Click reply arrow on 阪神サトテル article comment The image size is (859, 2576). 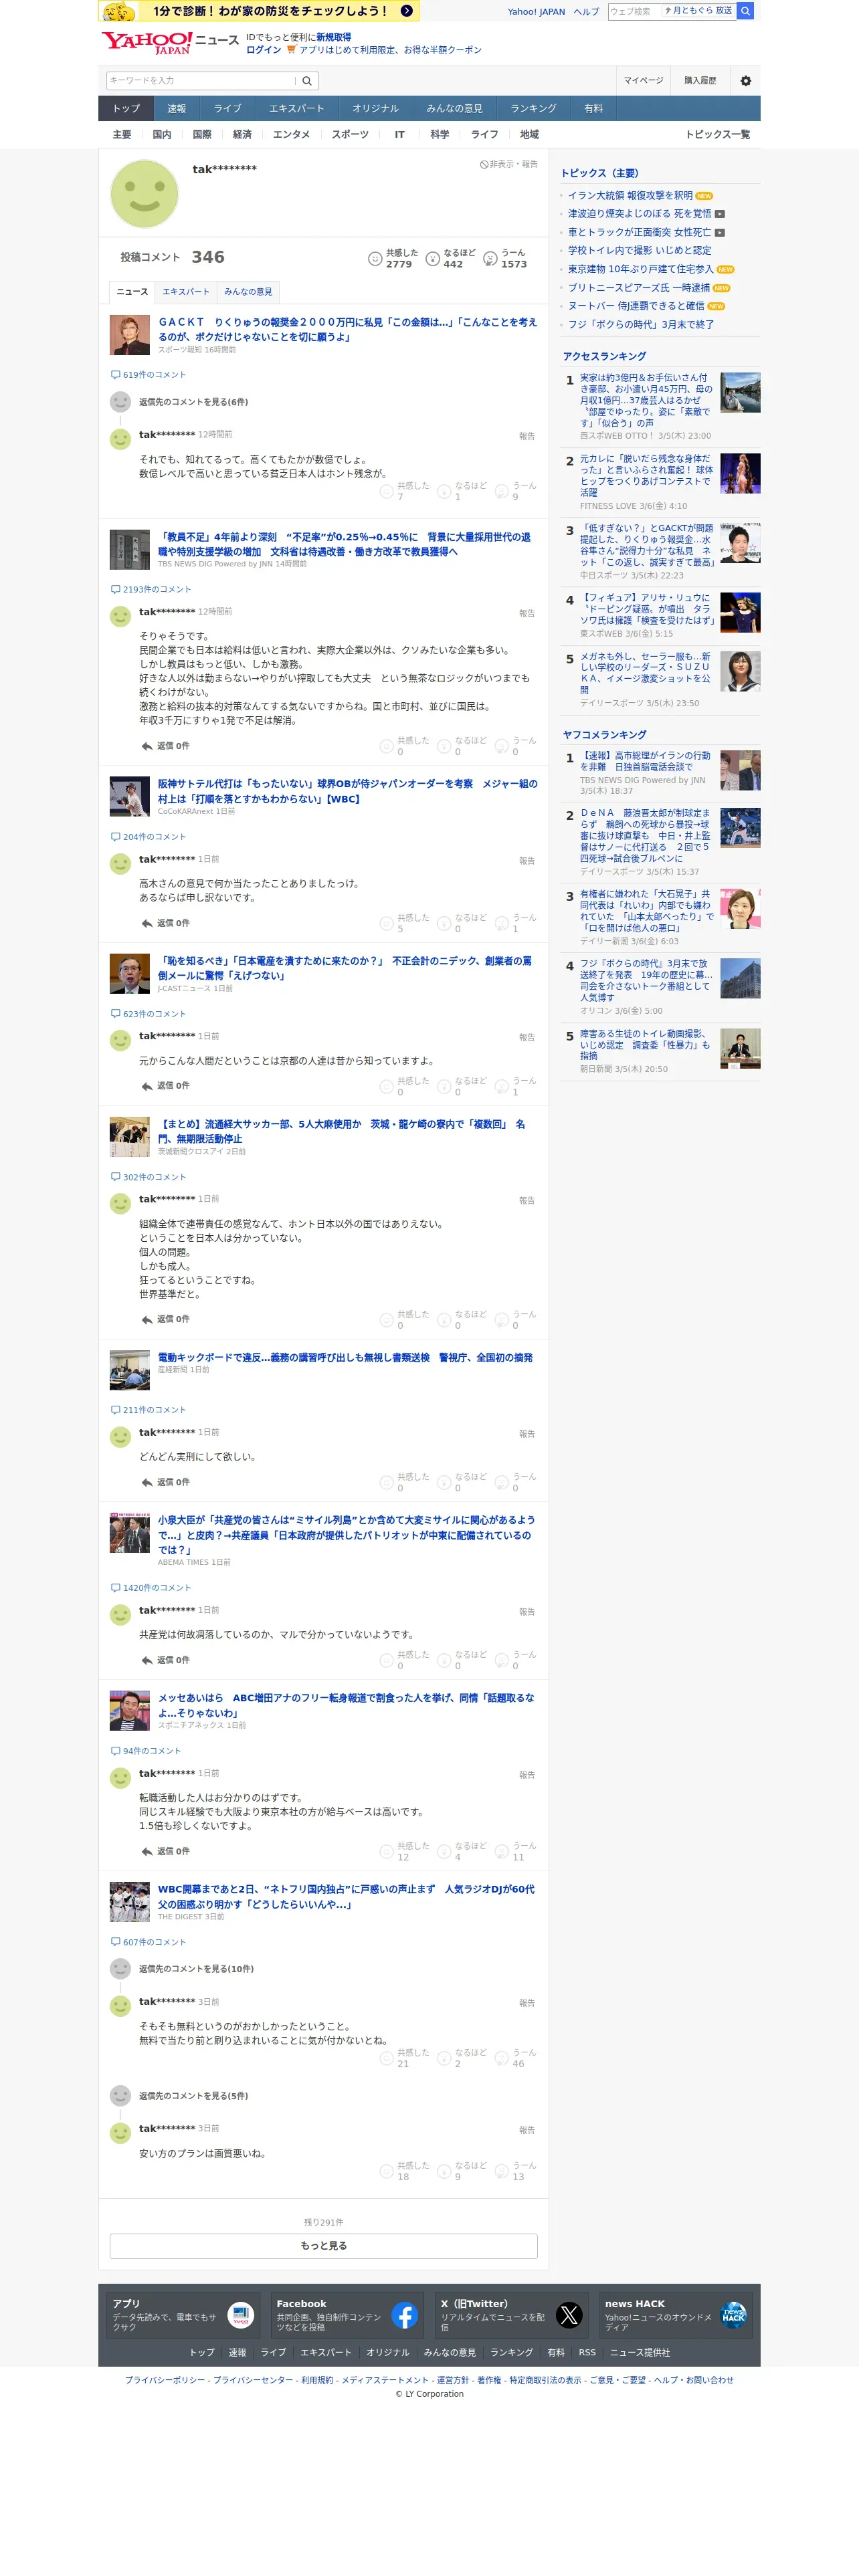(x=147, y=923)
